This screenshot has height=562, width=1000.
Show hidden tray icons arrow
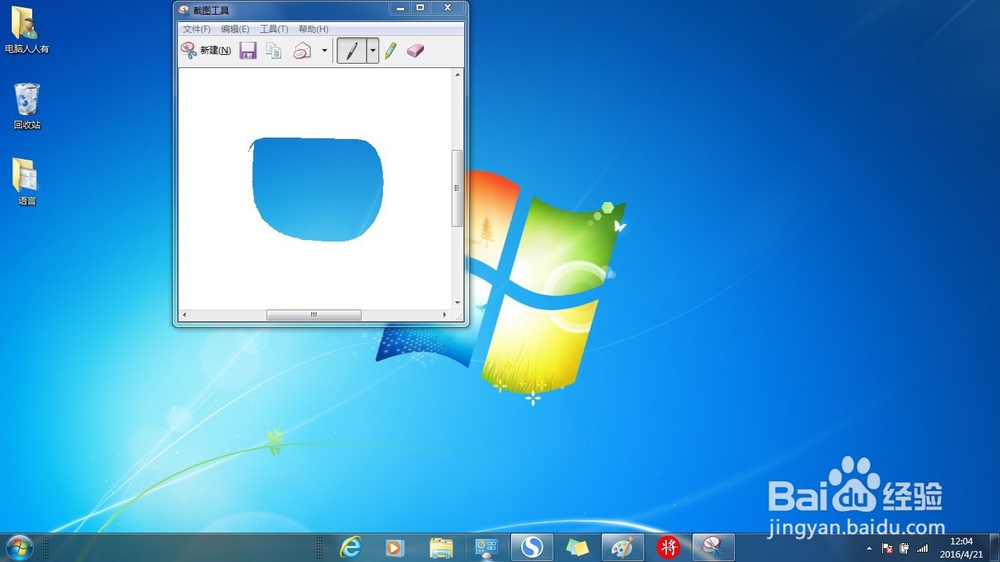(x=869, y=548)
